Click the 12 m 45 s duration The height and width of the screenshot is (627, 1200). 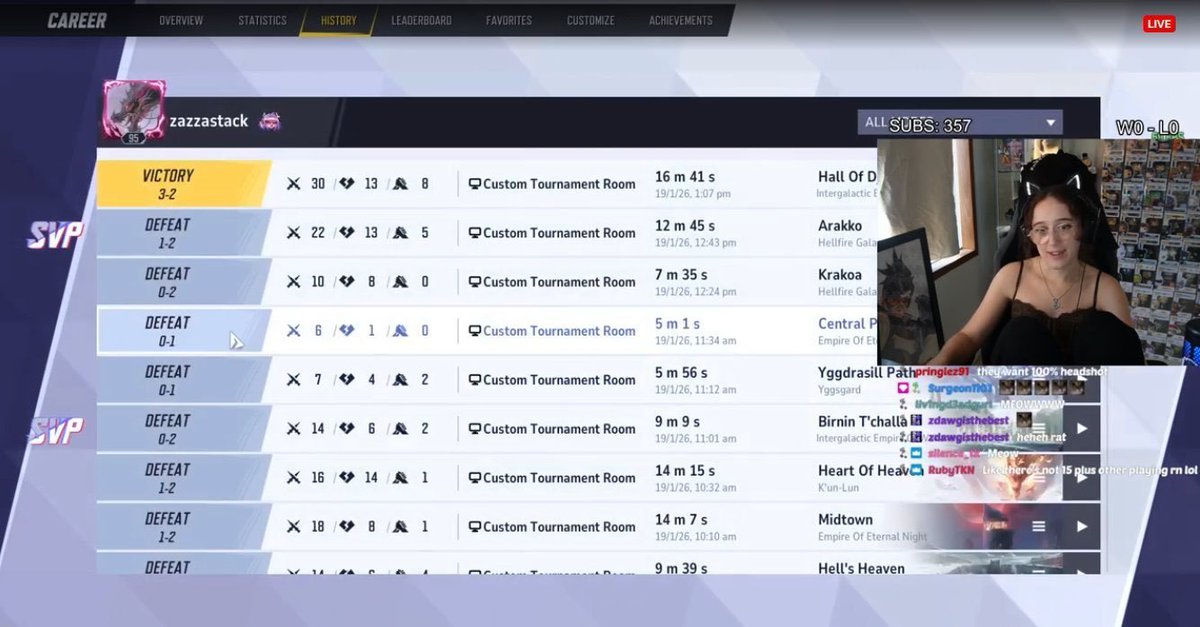click(685, 226)
